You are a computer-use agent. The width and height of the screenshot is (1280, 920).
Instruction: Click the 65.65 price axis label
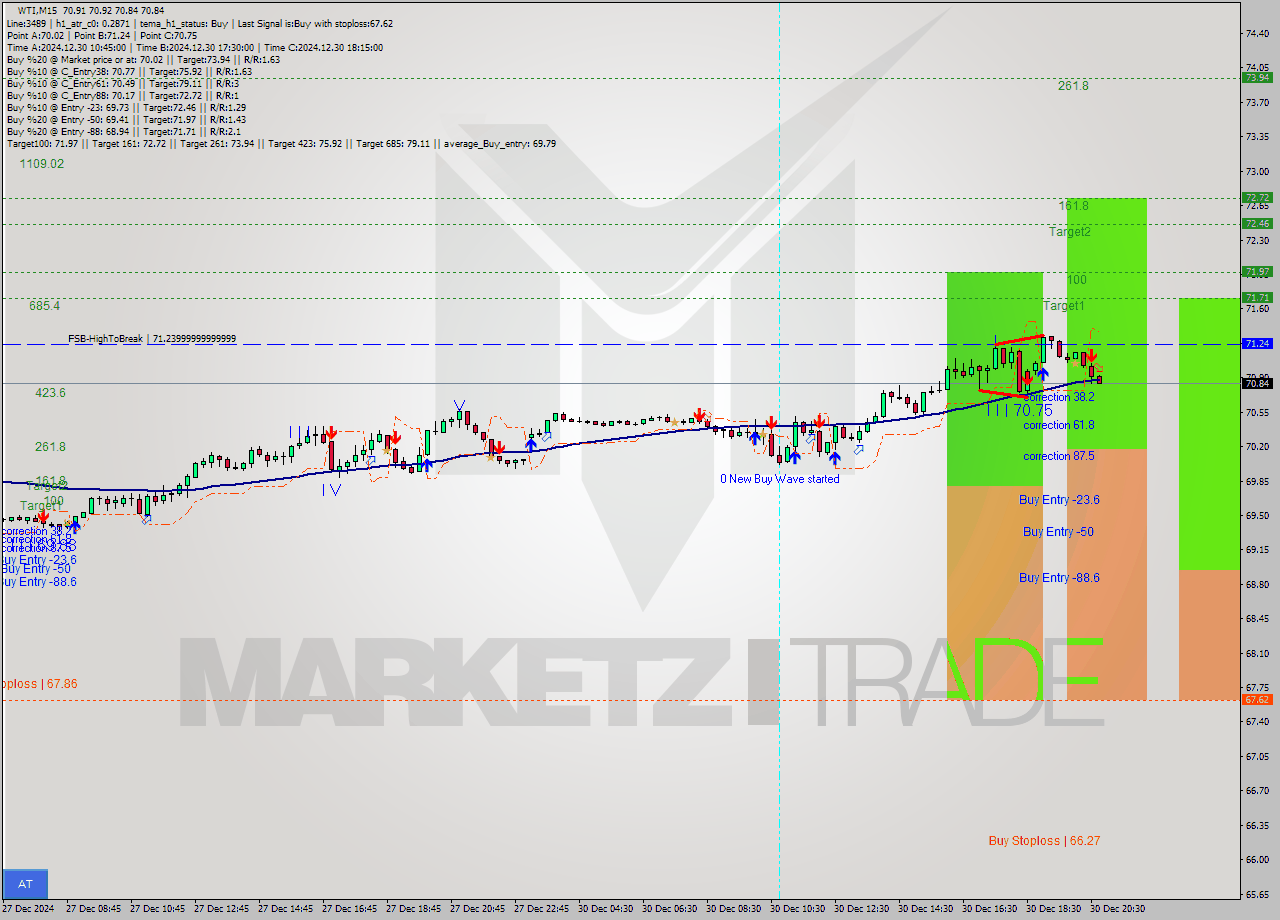click(x=1257, y=893)
